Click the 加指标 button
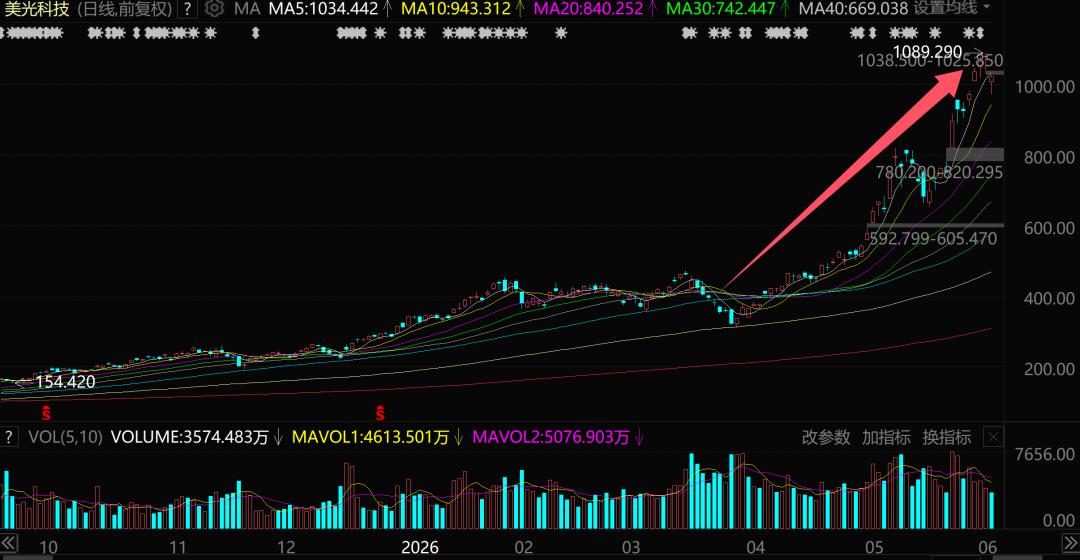Image resolution: width=1080 pixels, height=560 pixels. coord(886,437)
